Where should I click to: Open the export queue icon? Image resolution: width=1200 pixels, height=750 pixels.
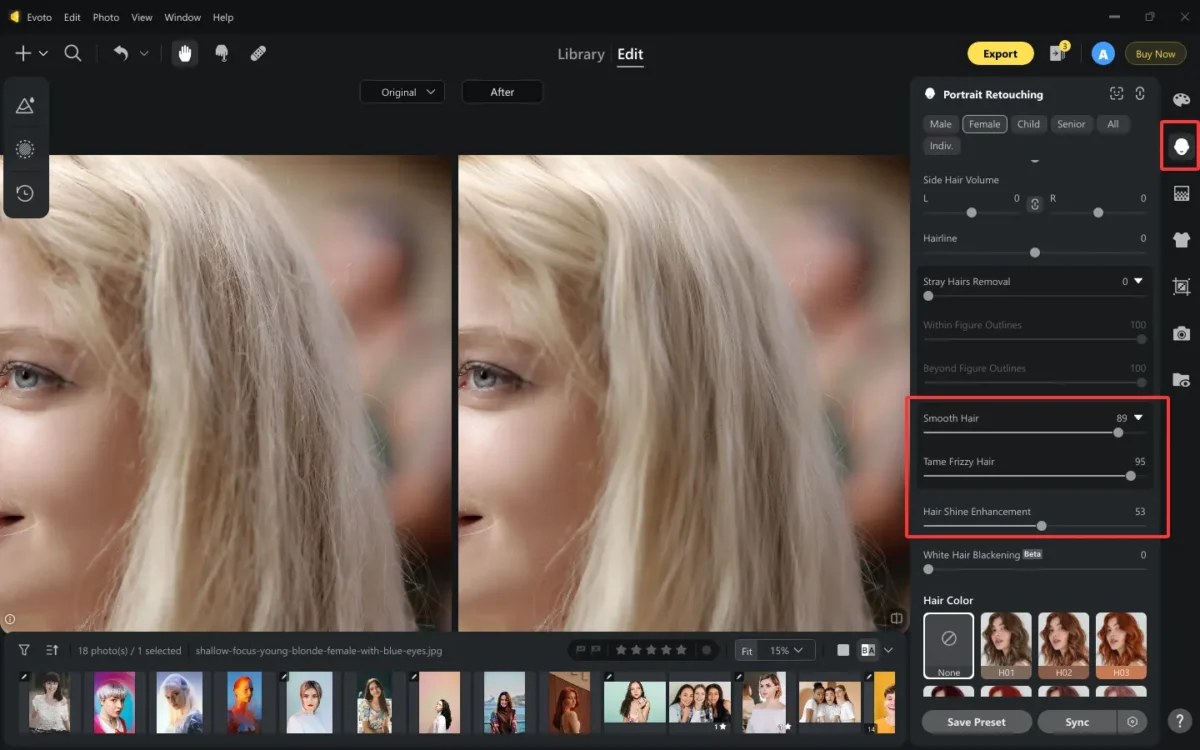pos(1058,53)
